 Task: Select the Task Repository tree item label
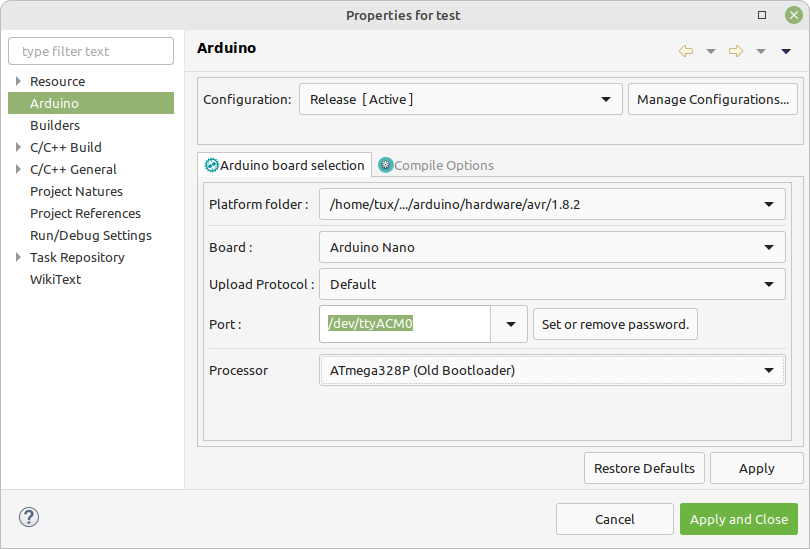click(x=77, y=257)
